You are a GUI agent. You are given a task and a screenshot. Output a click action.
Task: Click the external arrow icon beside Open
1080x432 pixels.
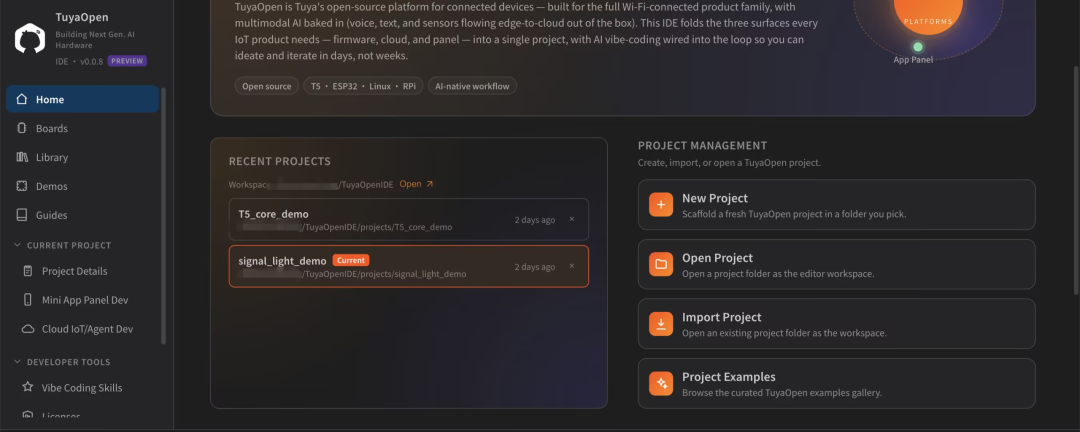(430, 184)
